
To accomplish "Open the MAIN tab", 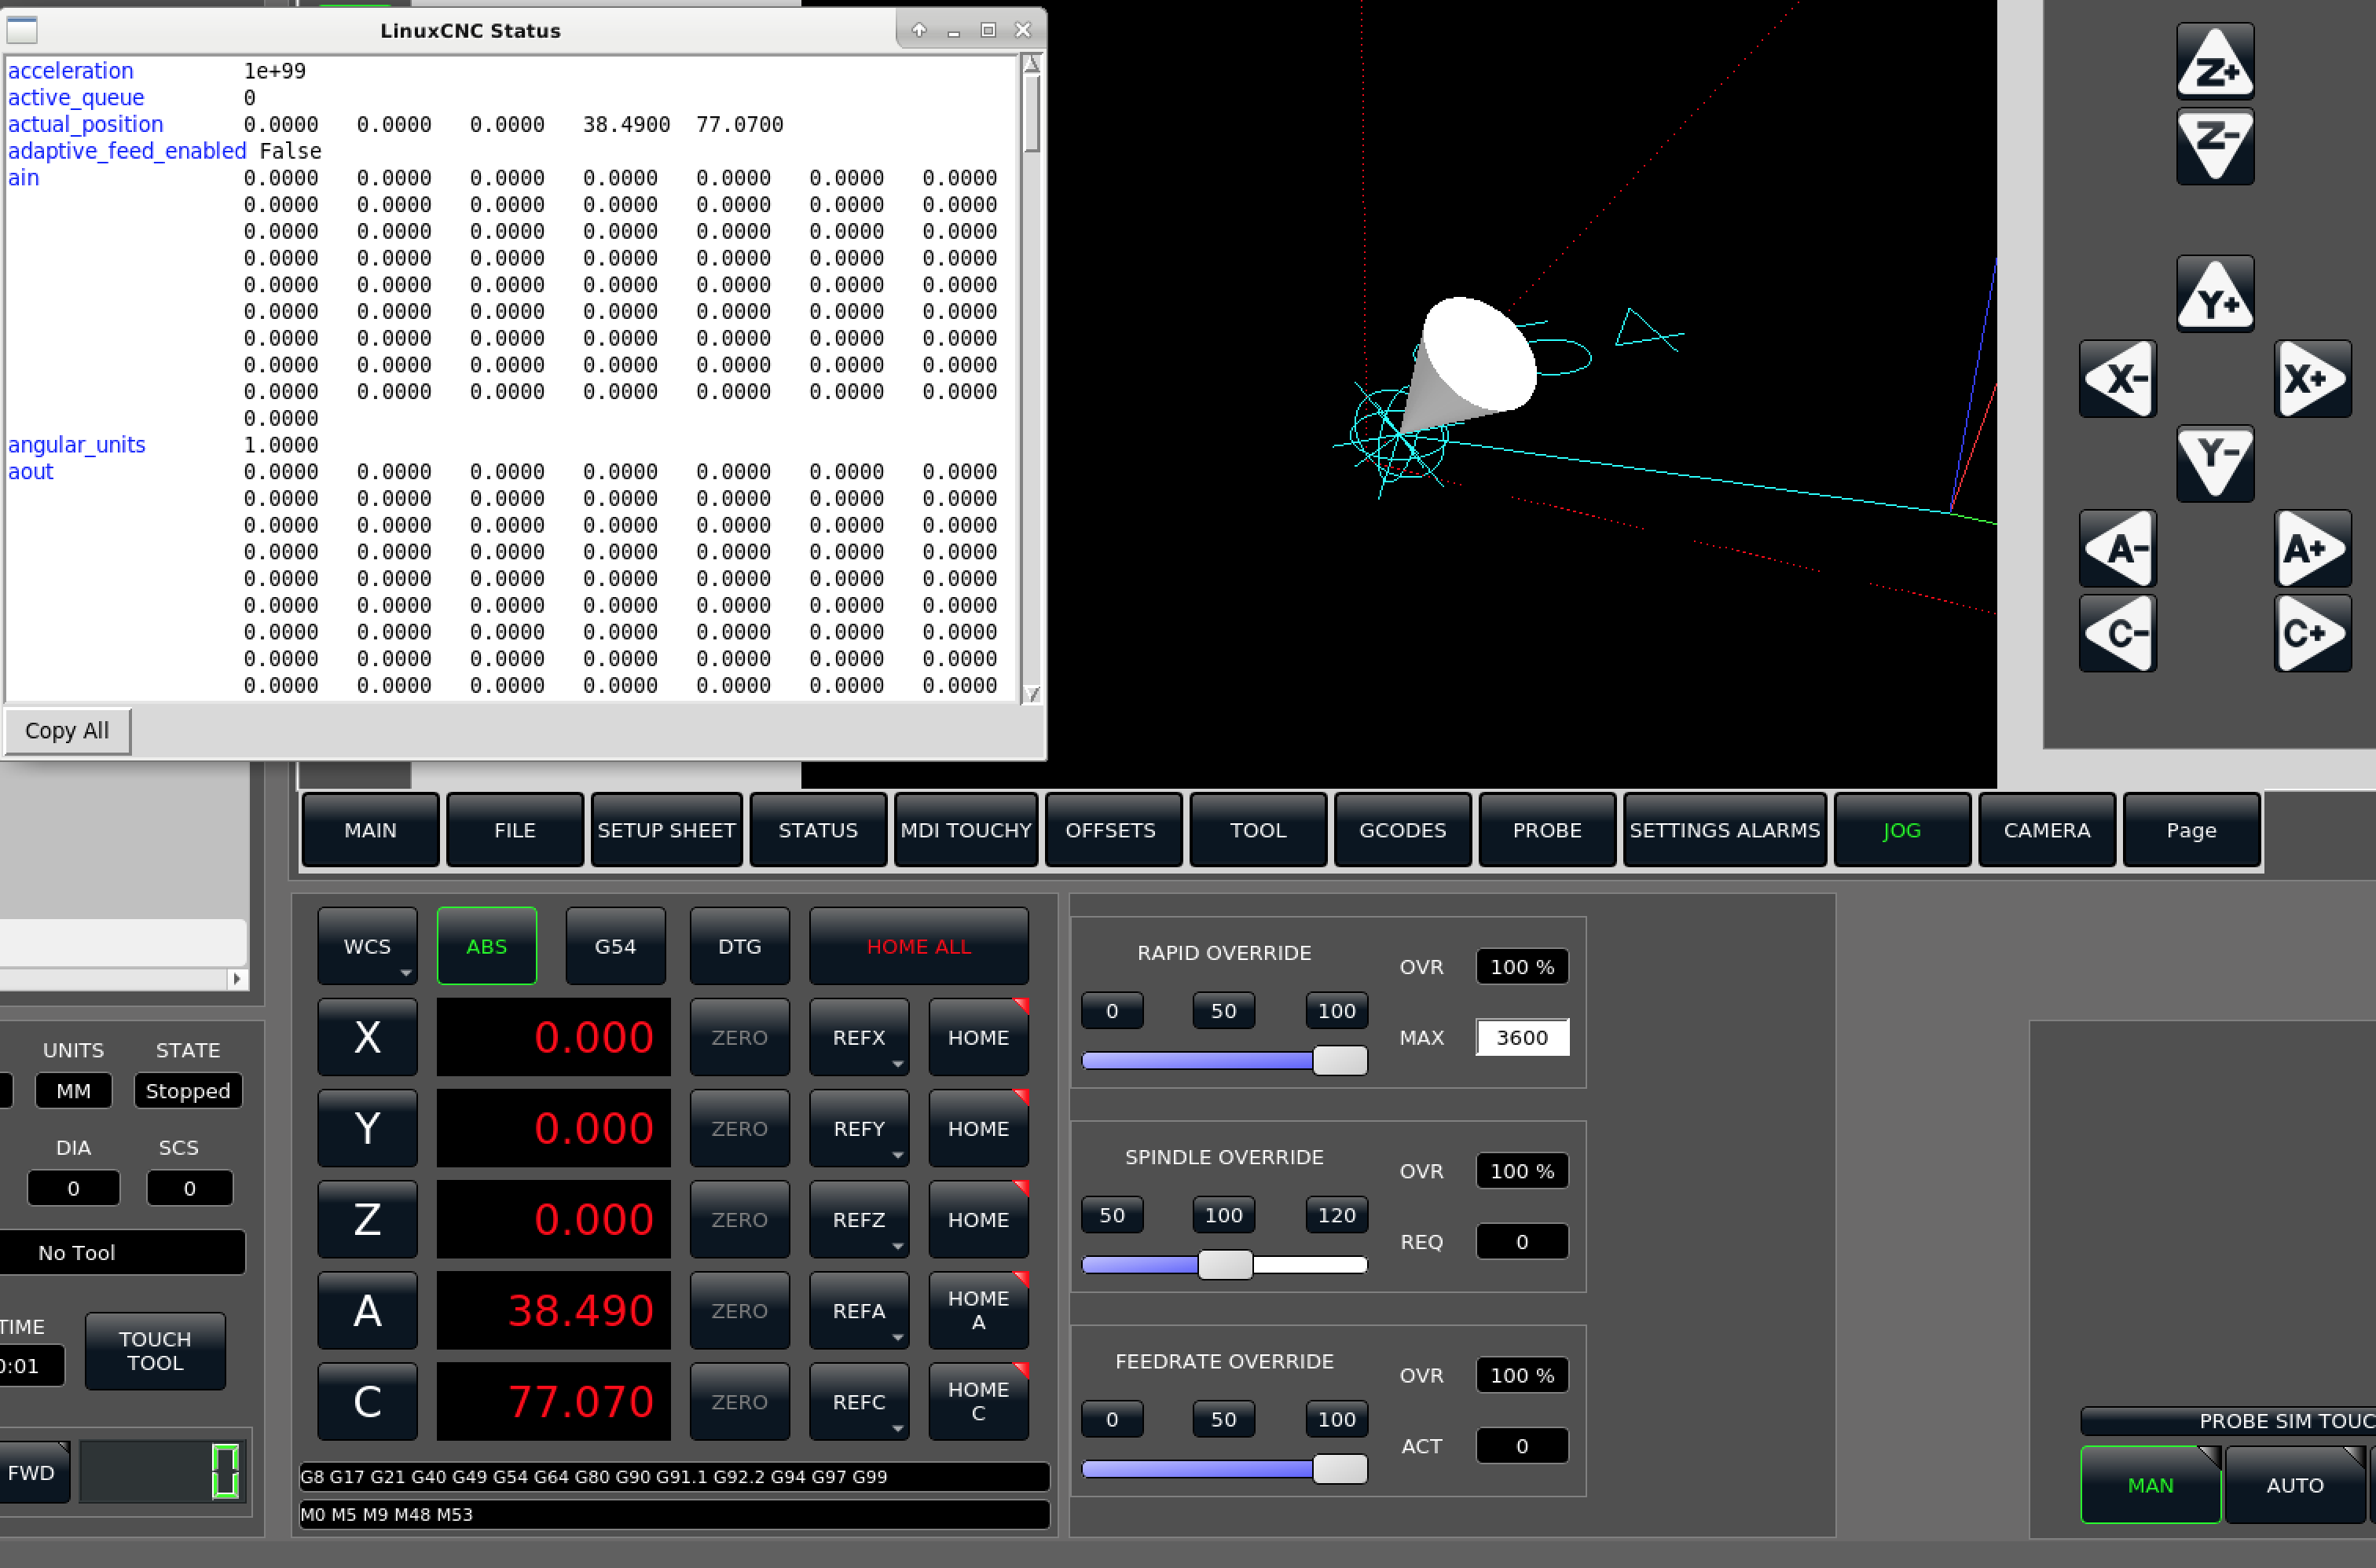I will click(x=370, y=830).
